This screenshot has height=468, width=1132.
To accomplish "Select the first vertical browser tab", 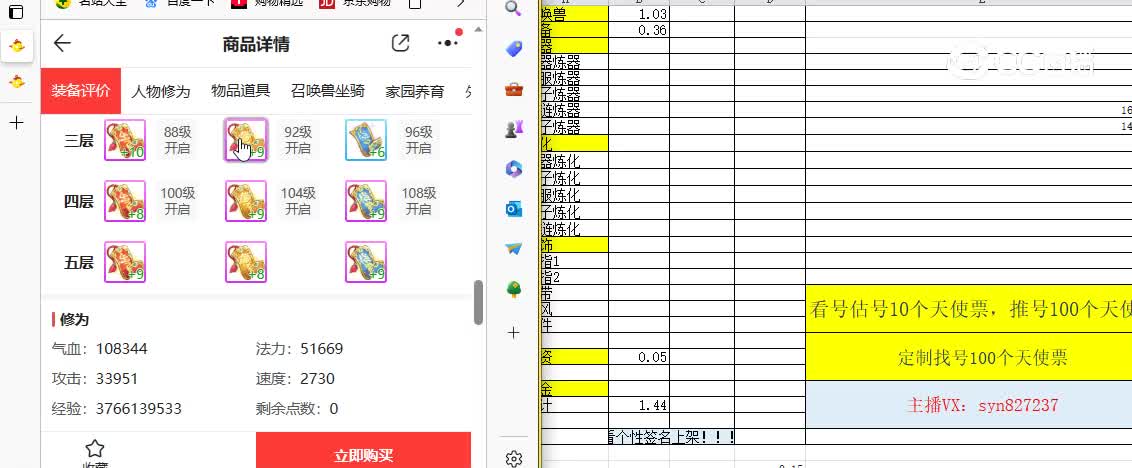I will [x=17, y=46].
